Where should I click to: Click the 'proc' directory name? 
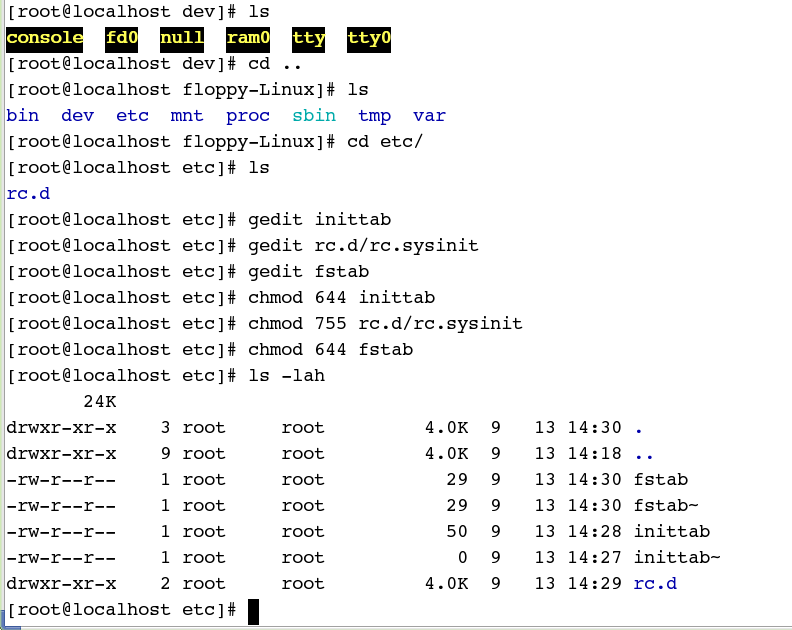(x=248, y=117)
